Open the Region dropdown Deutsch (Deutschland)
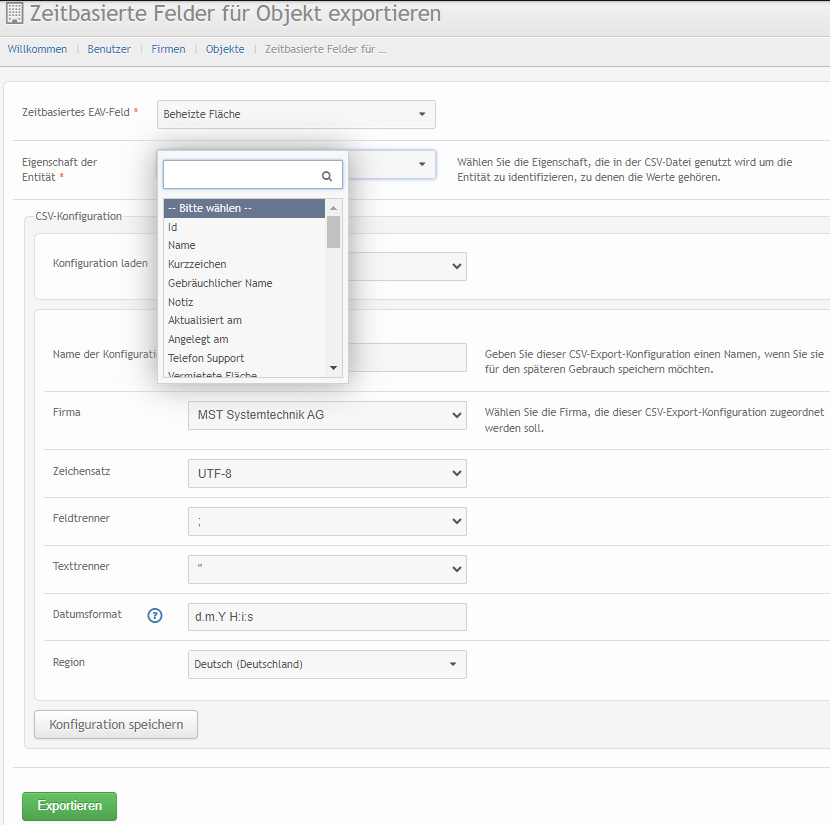830x825 pixels. pyautogui.click(x=327, y=665)
